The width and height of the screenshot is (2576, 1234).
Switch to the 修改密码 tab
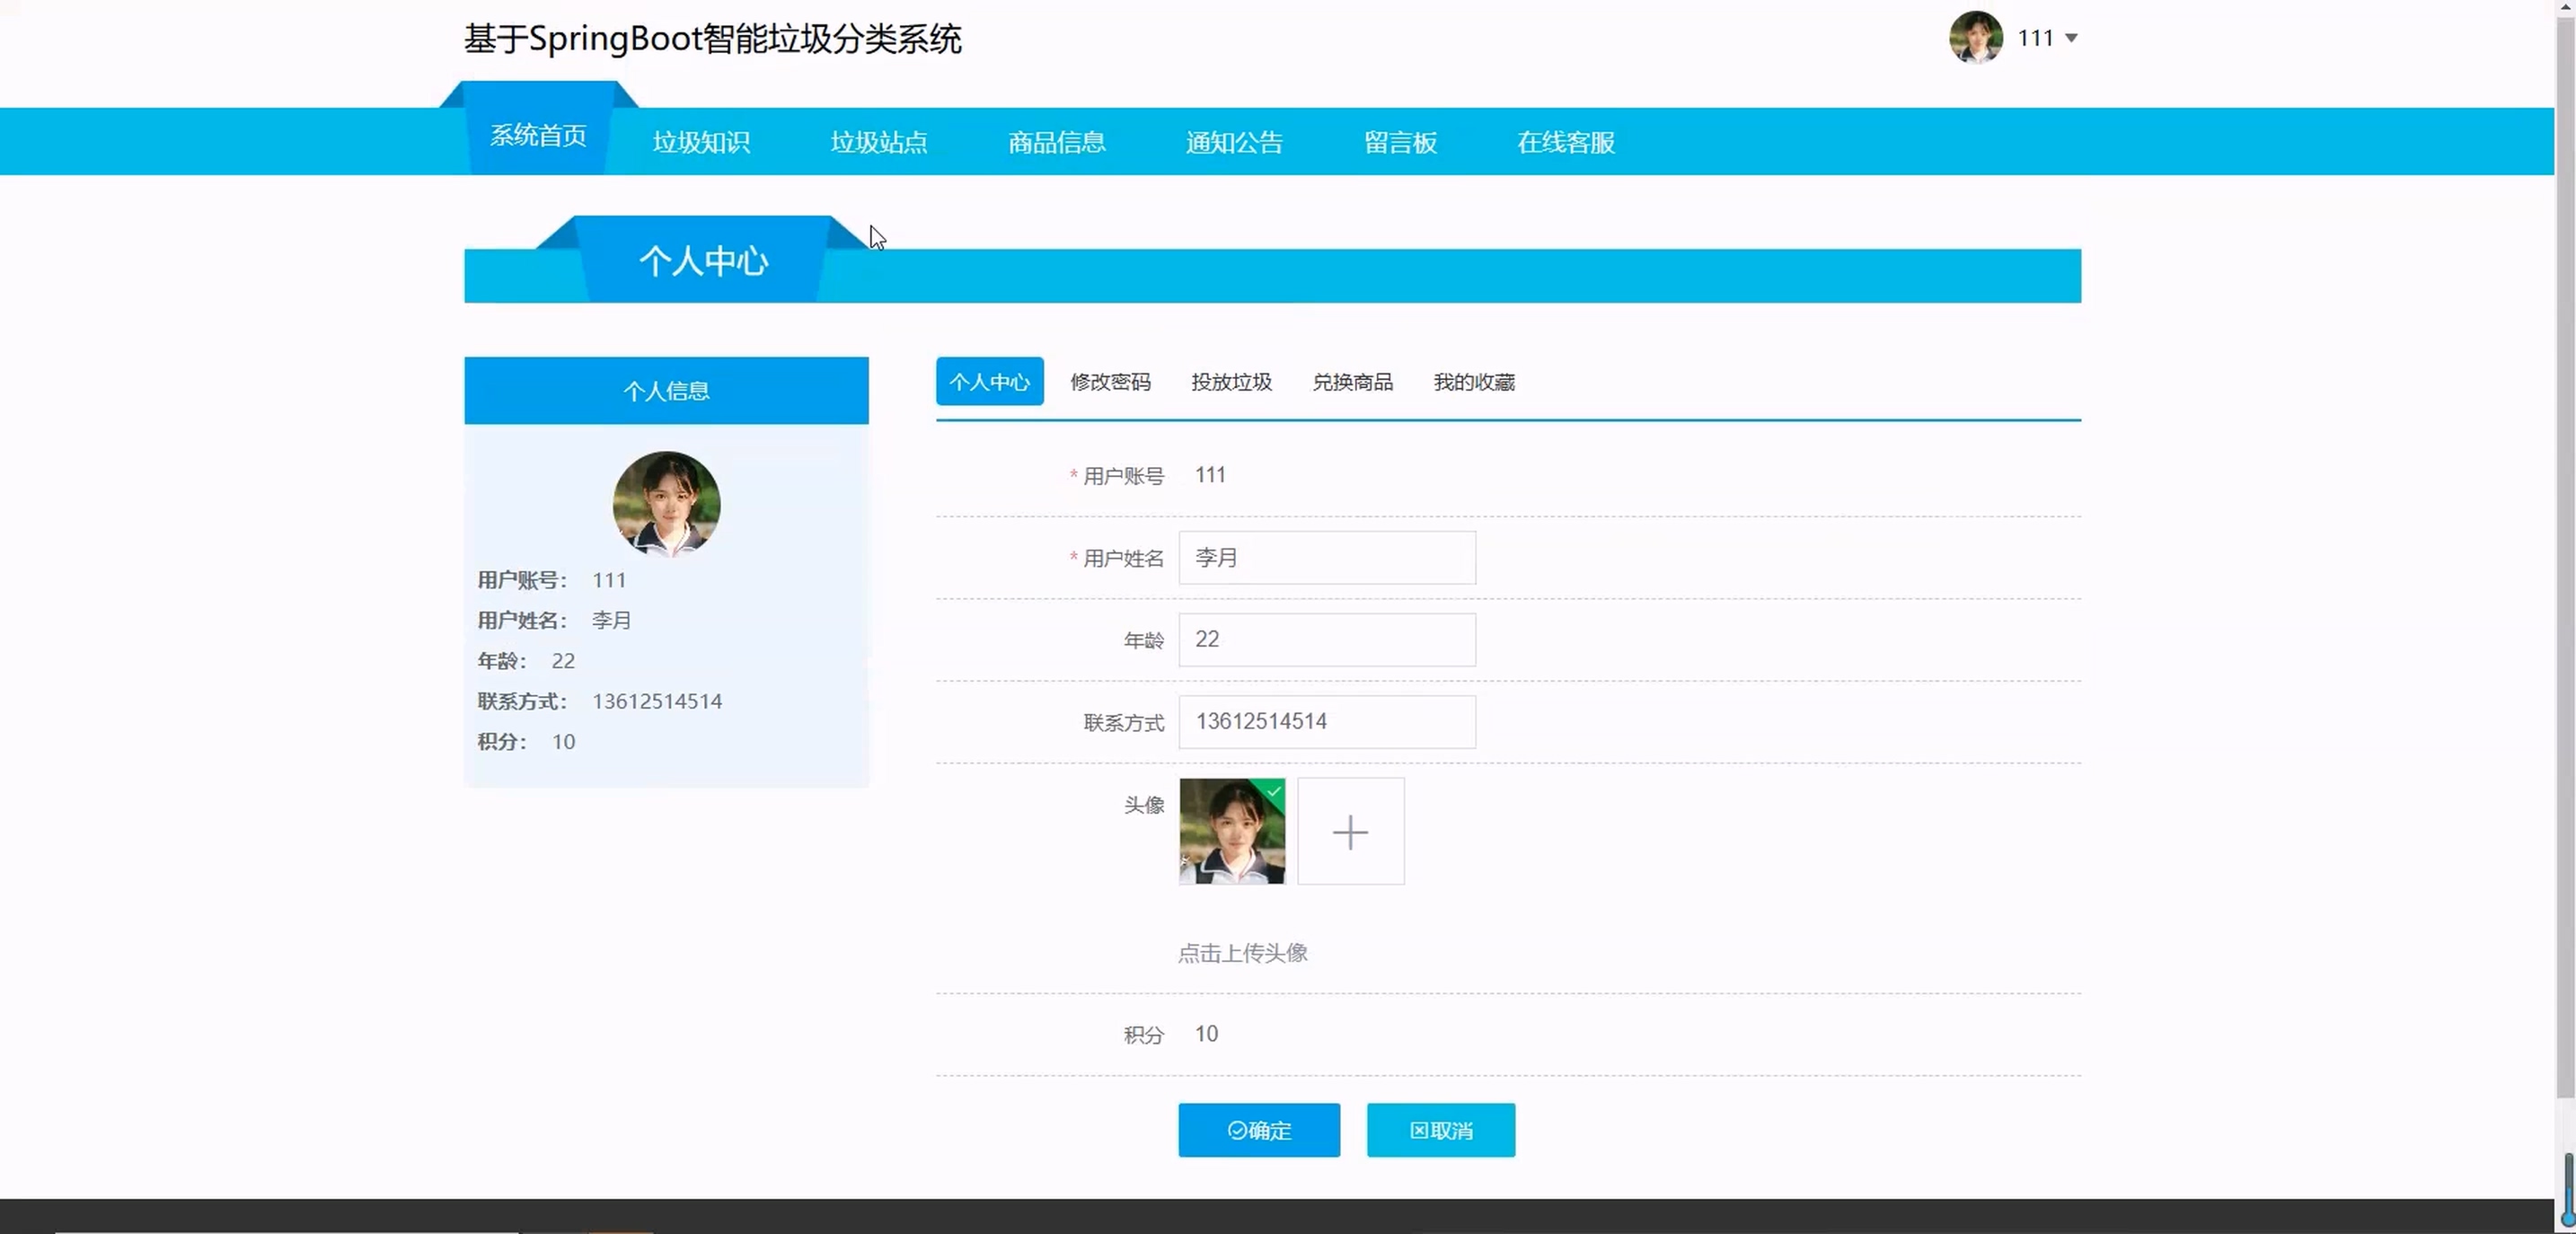1110,382
